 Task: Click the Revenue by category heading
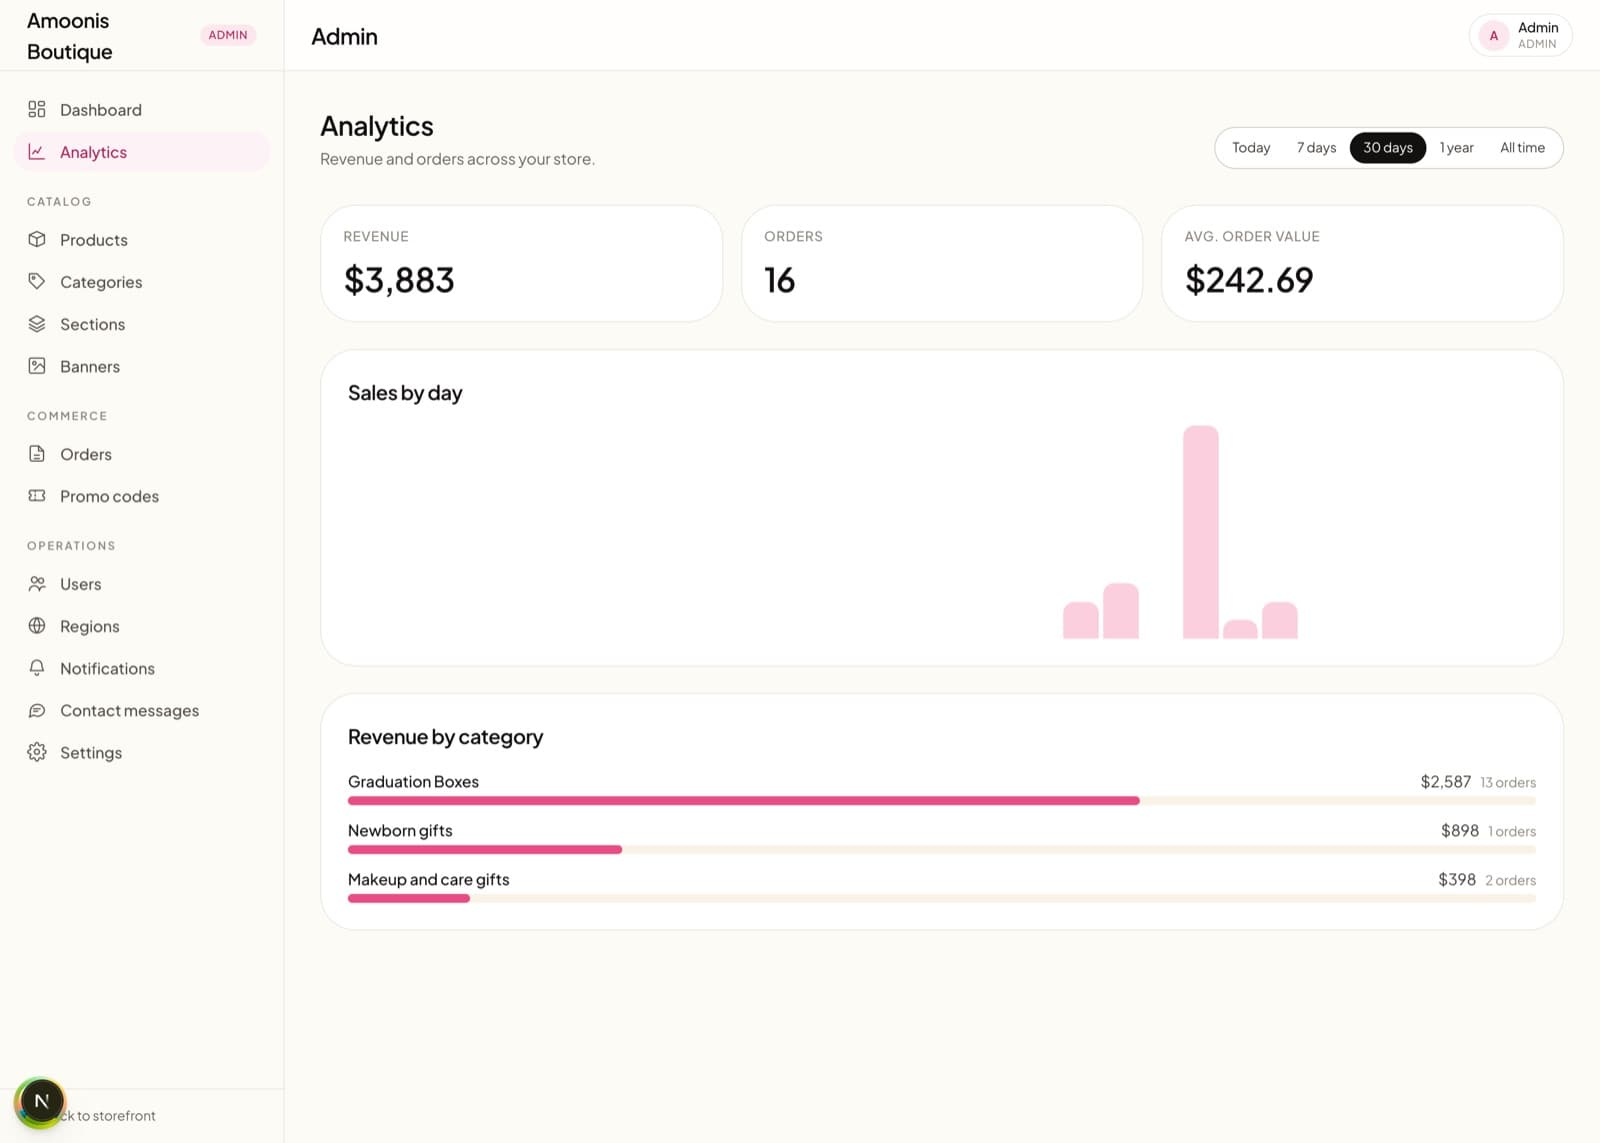click(x=445, y=737)
